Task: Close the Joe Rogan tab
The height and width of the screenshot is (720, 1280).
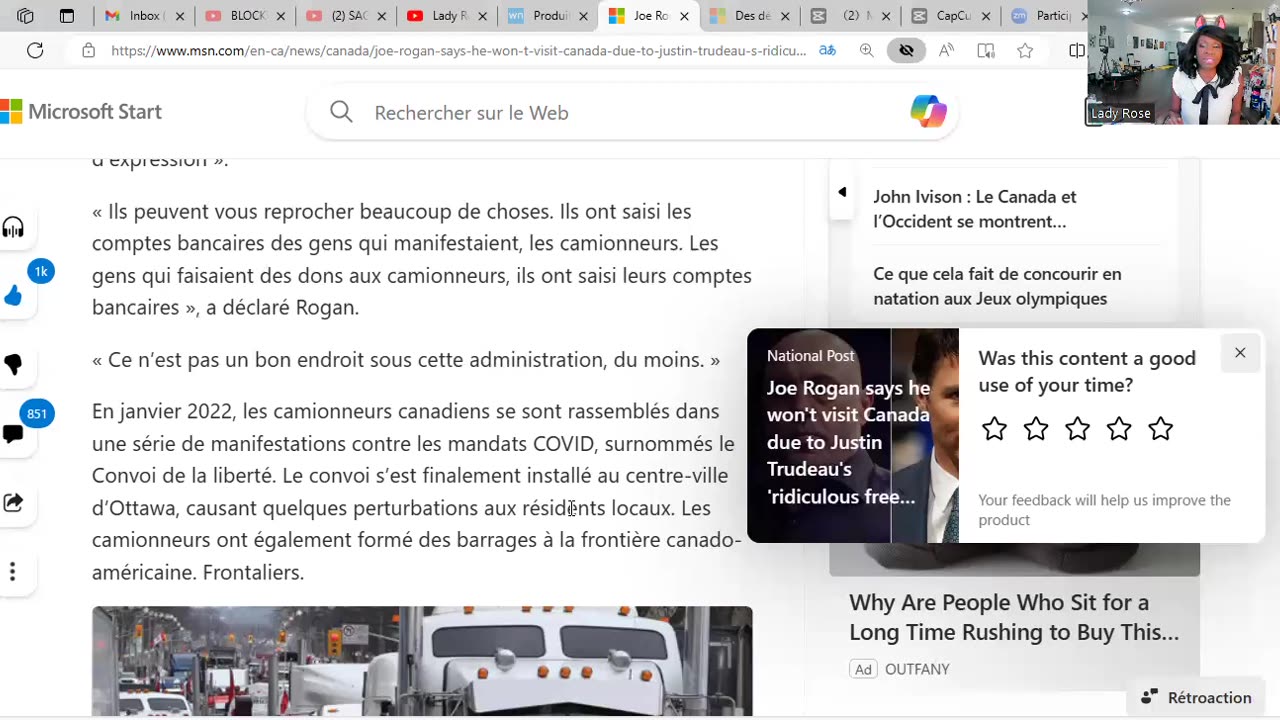Action: click(684, 16)
